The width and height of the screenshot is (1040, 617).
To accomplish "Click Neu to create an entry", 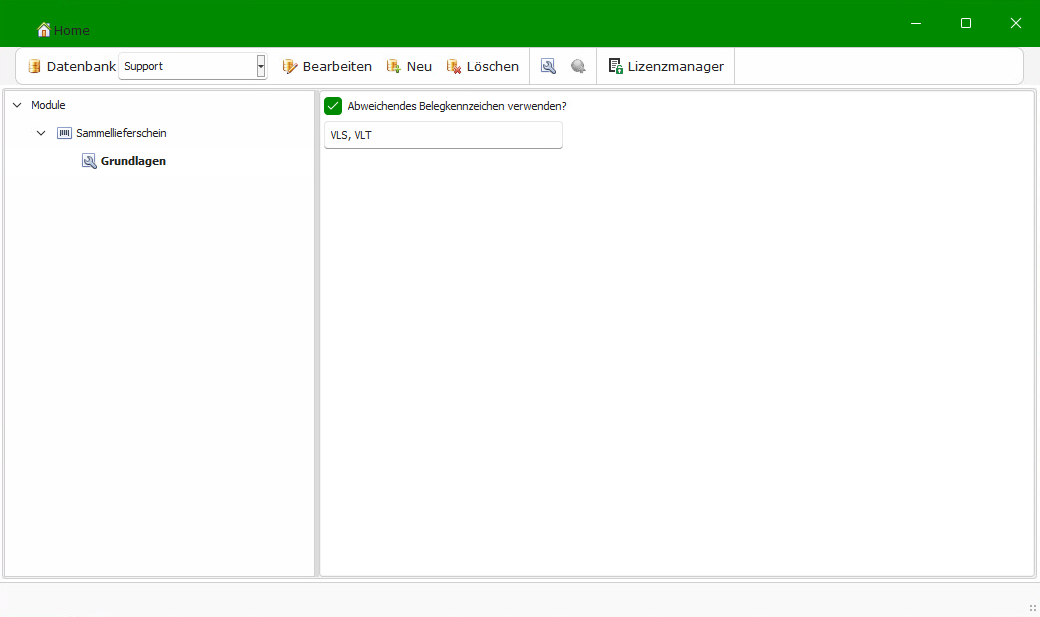I will point(409,66).
